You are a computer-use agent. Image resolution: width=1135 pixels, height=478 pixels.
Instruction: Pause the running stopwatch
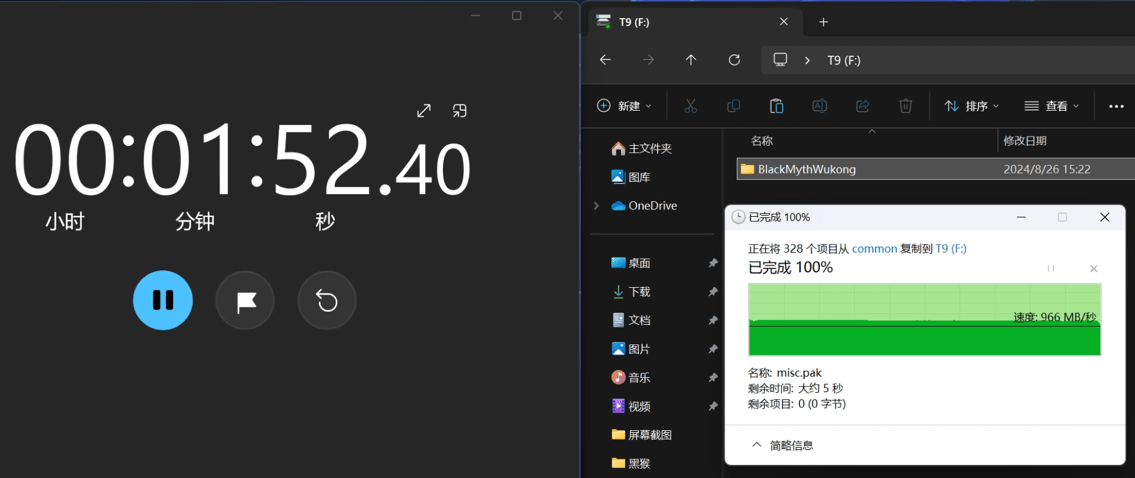coord(163,300)
